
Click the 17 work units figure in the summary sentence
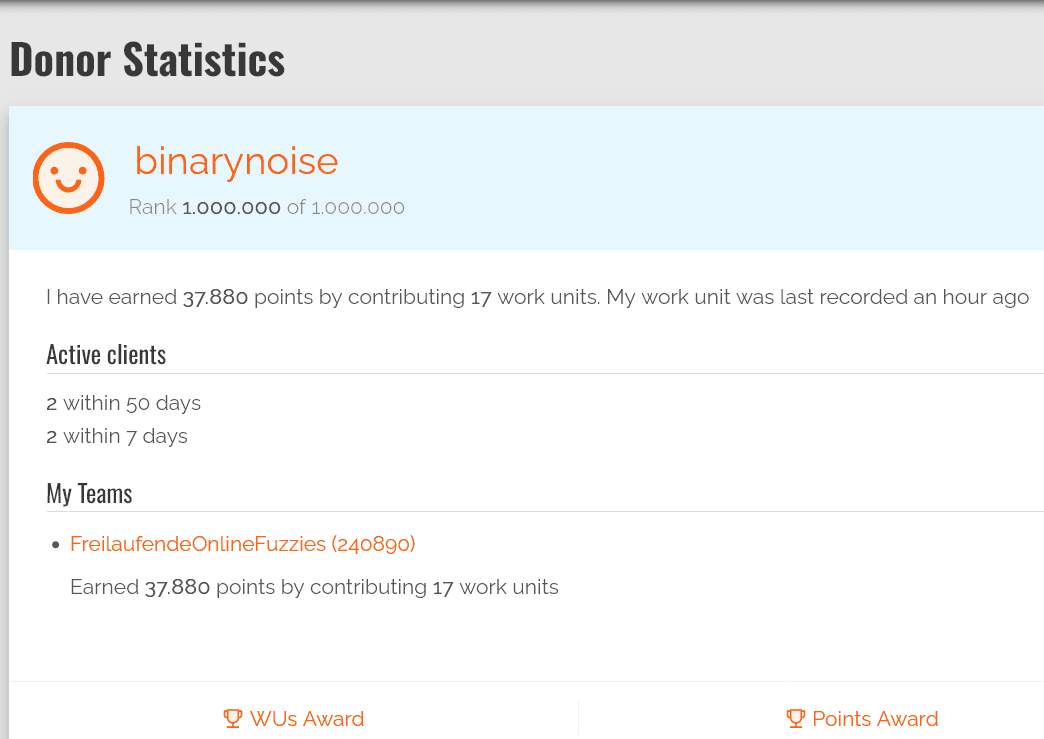pyautogui.click(x=481, y=297)
